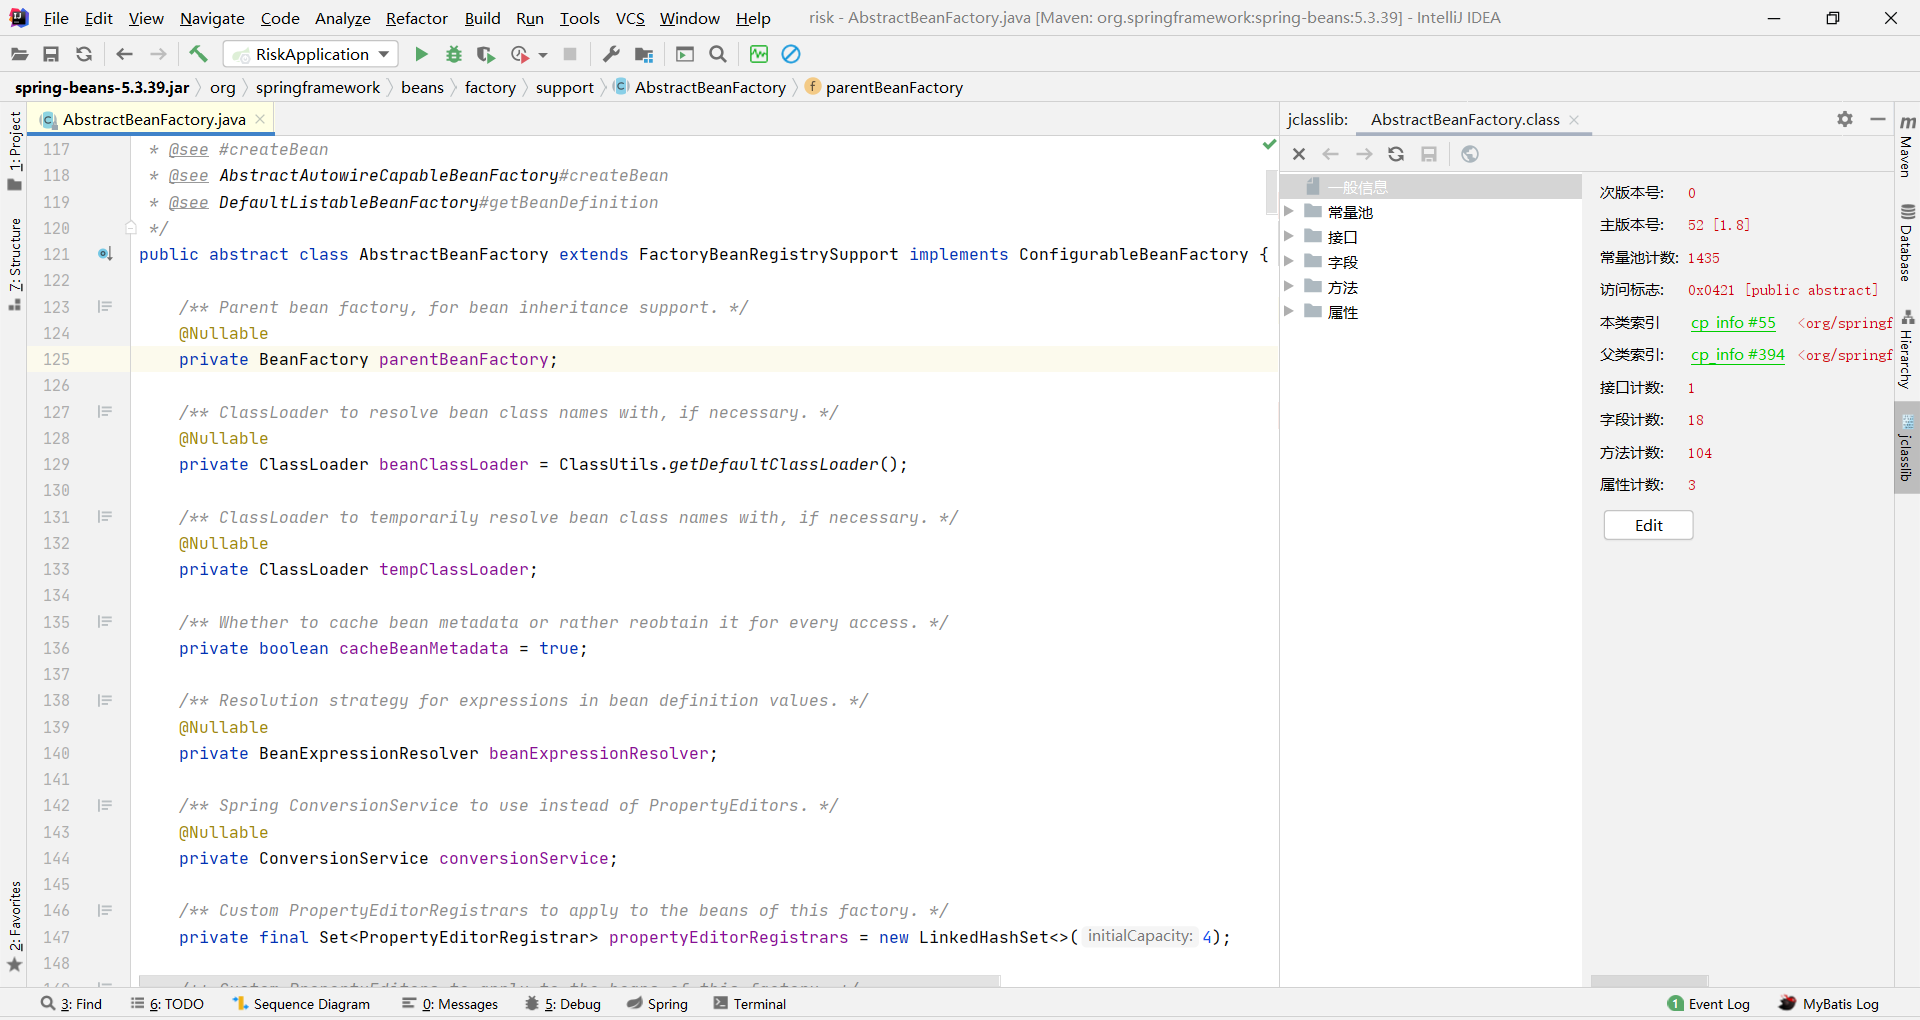Open Search Everywhere magnifier icon

point(717,54)
